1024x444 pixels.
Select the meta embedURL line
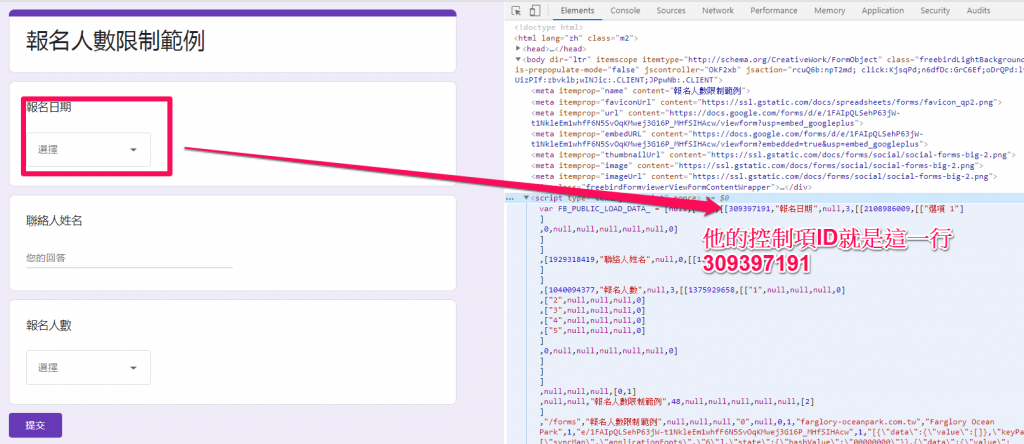click(730, 138)
